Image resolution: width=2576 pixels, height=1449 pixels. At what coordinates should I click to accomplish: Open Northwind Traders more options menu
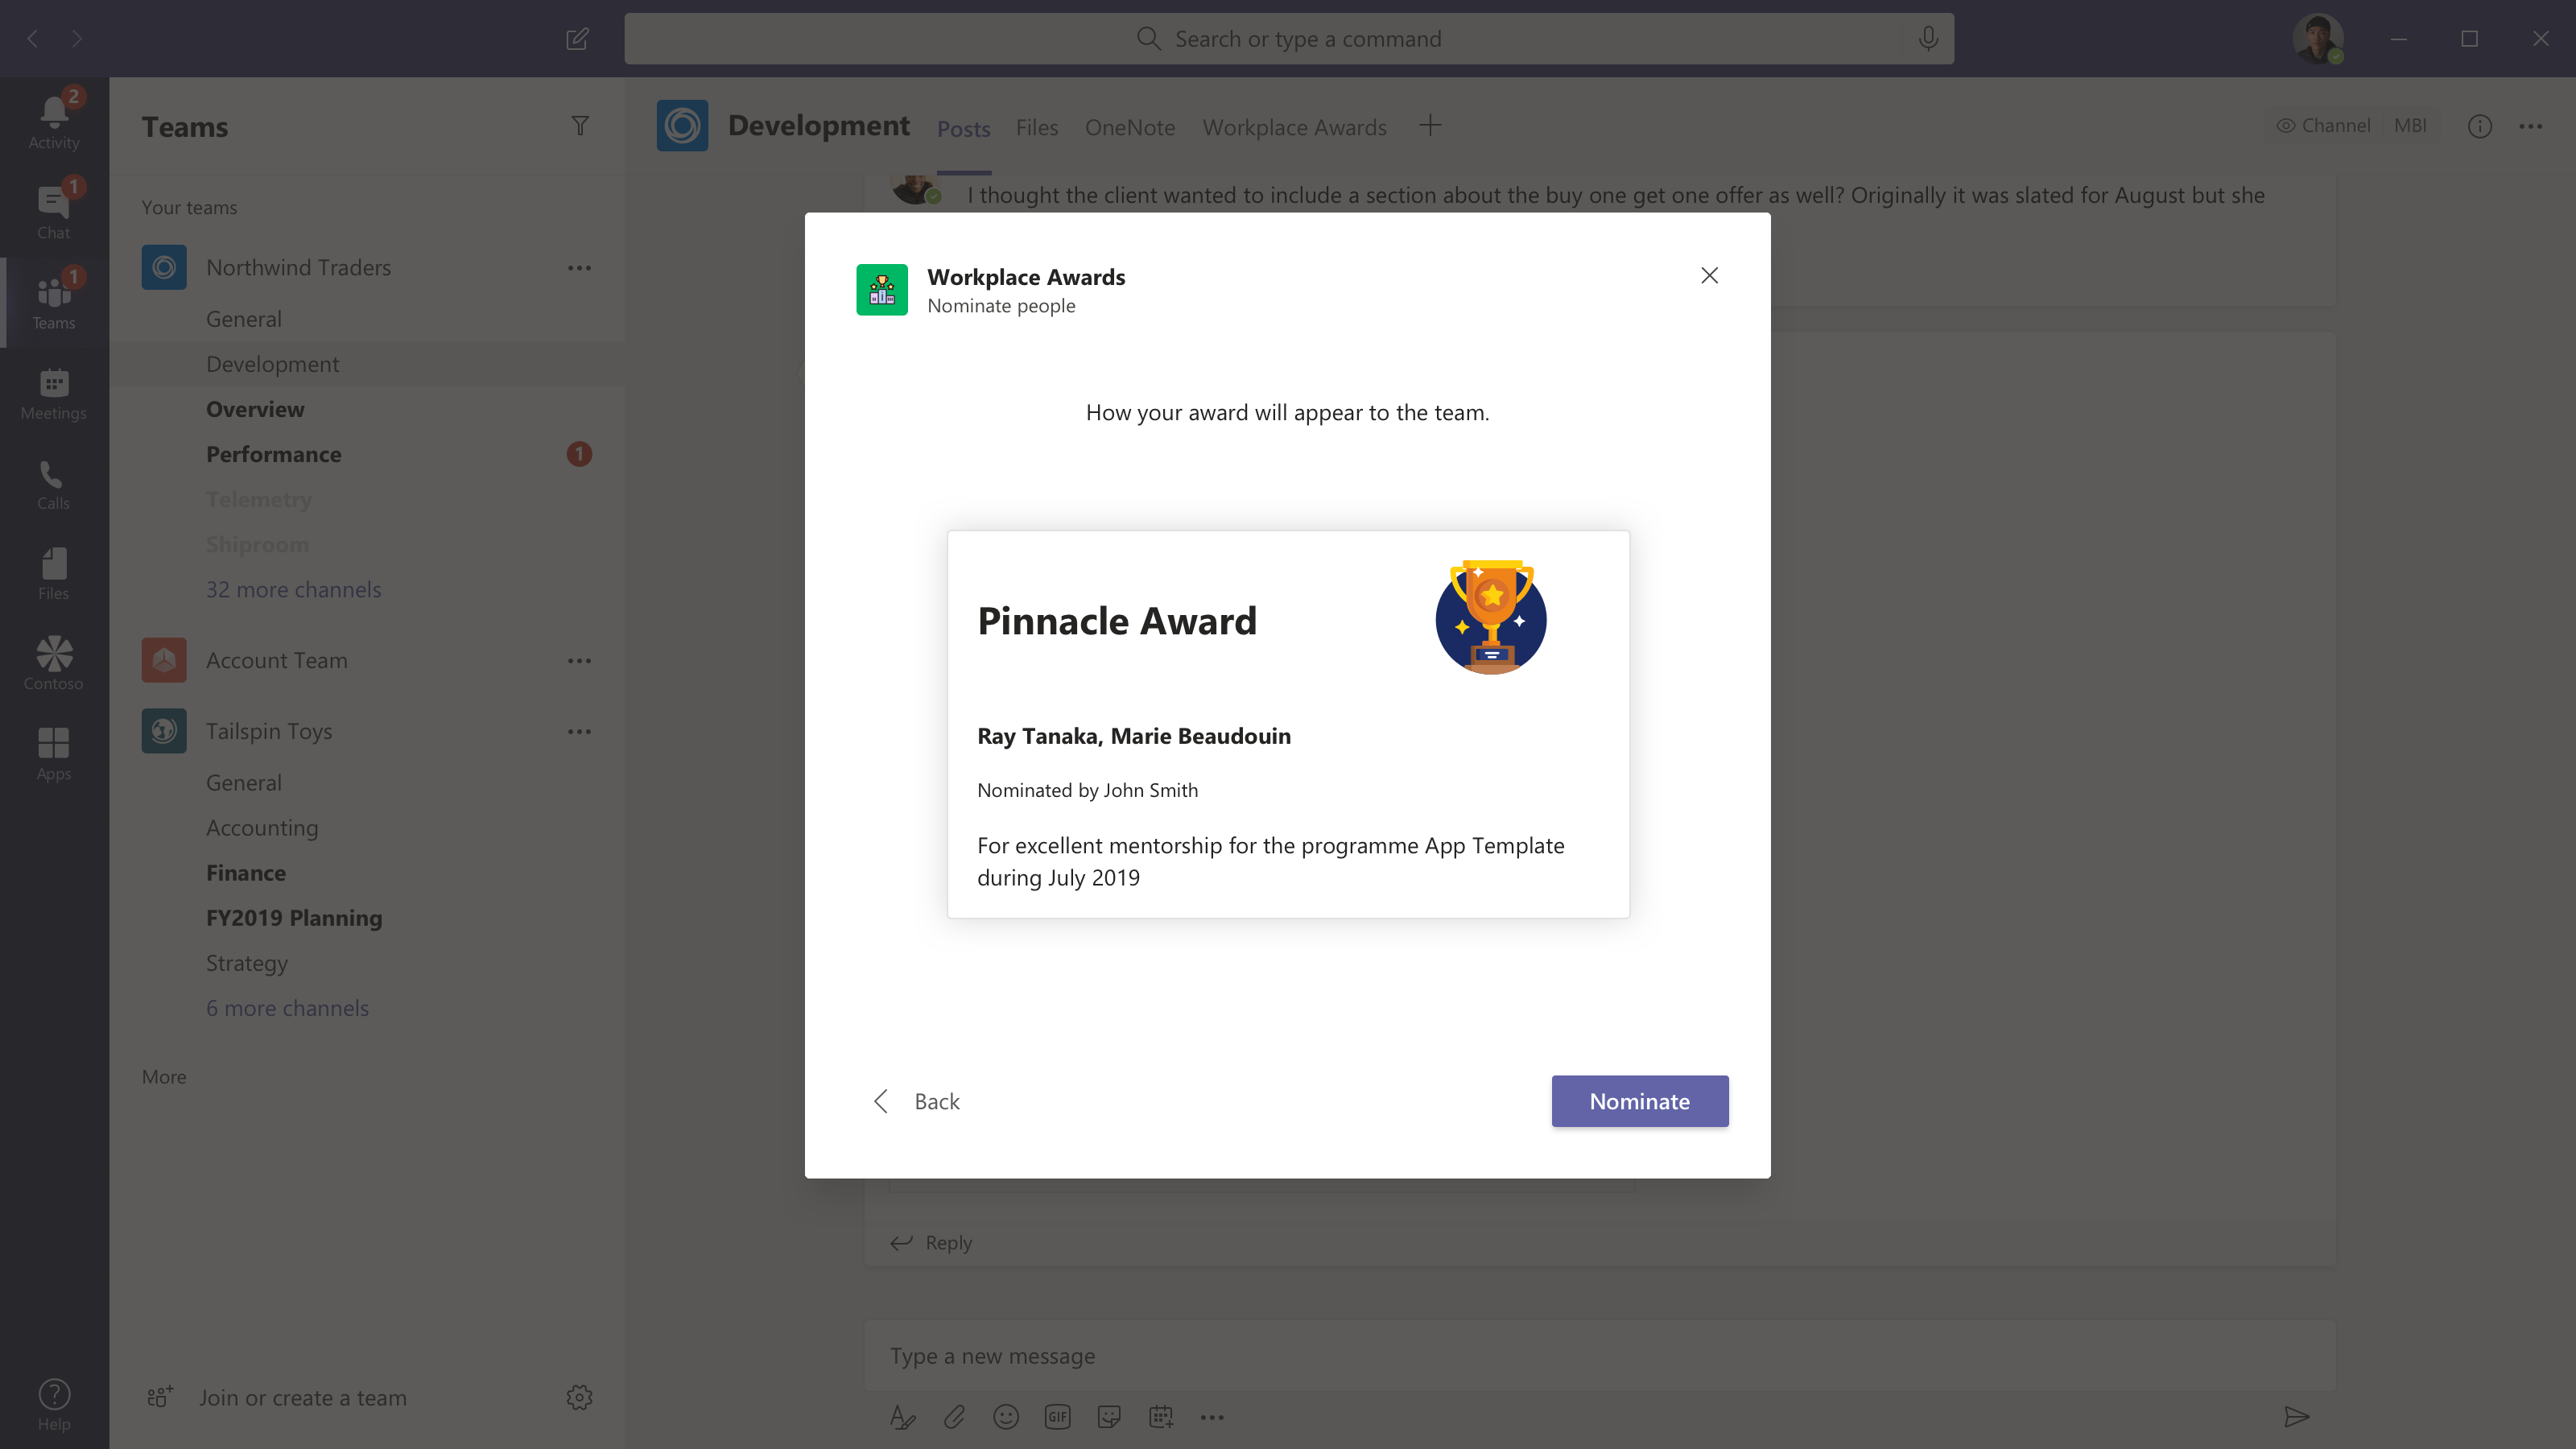(x=579, y=268)
